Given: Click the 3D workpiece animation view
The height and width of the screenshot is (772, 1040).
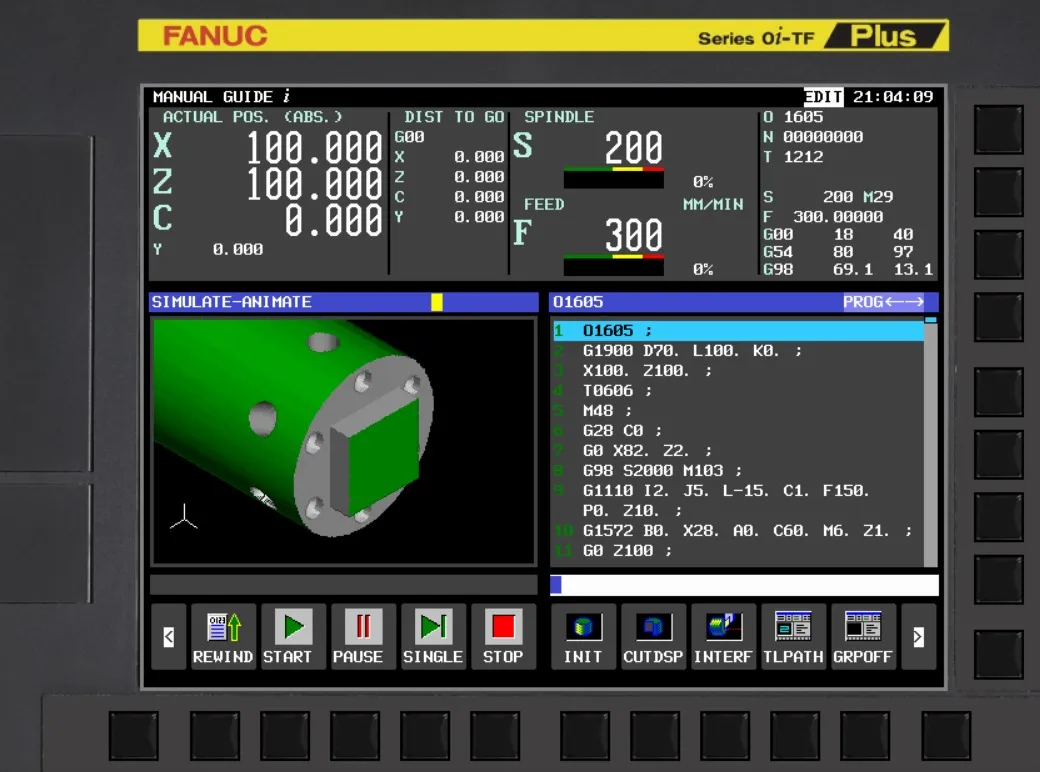Looking at the screenshot, I should 344,442.
